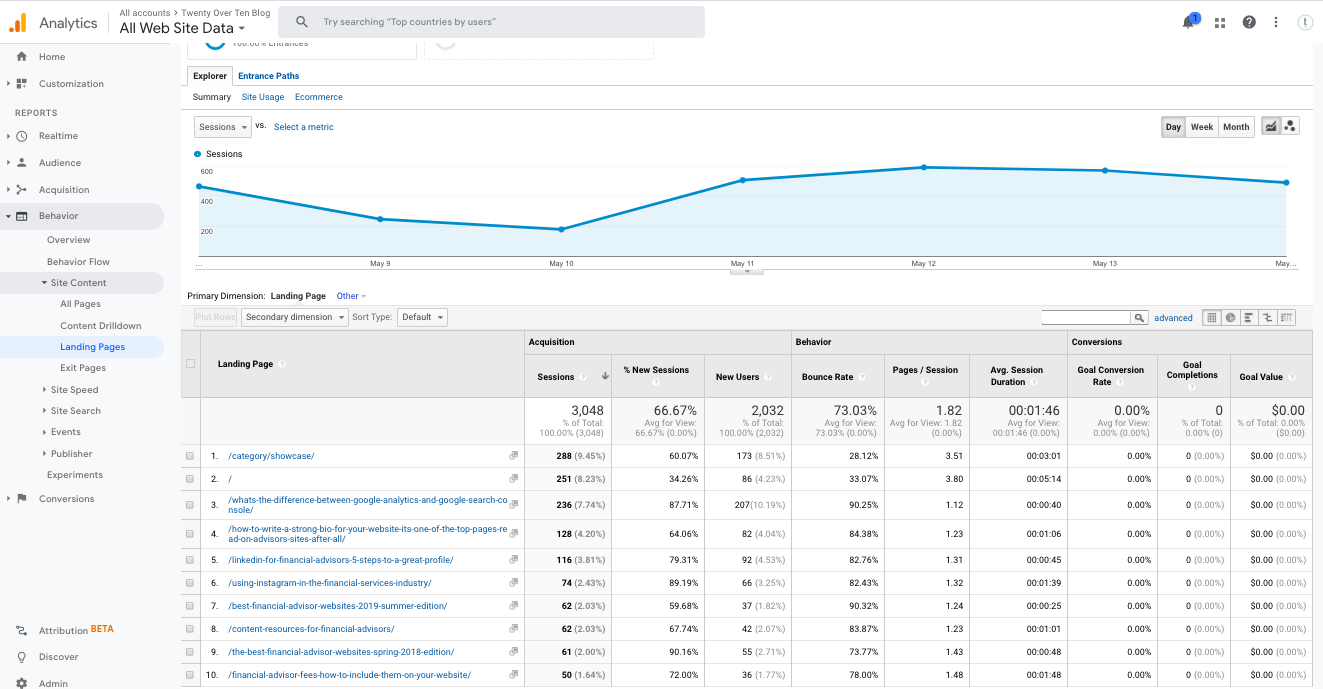Open the Google apps grid
The image size is (1323, 689).
click(1219, 21)
